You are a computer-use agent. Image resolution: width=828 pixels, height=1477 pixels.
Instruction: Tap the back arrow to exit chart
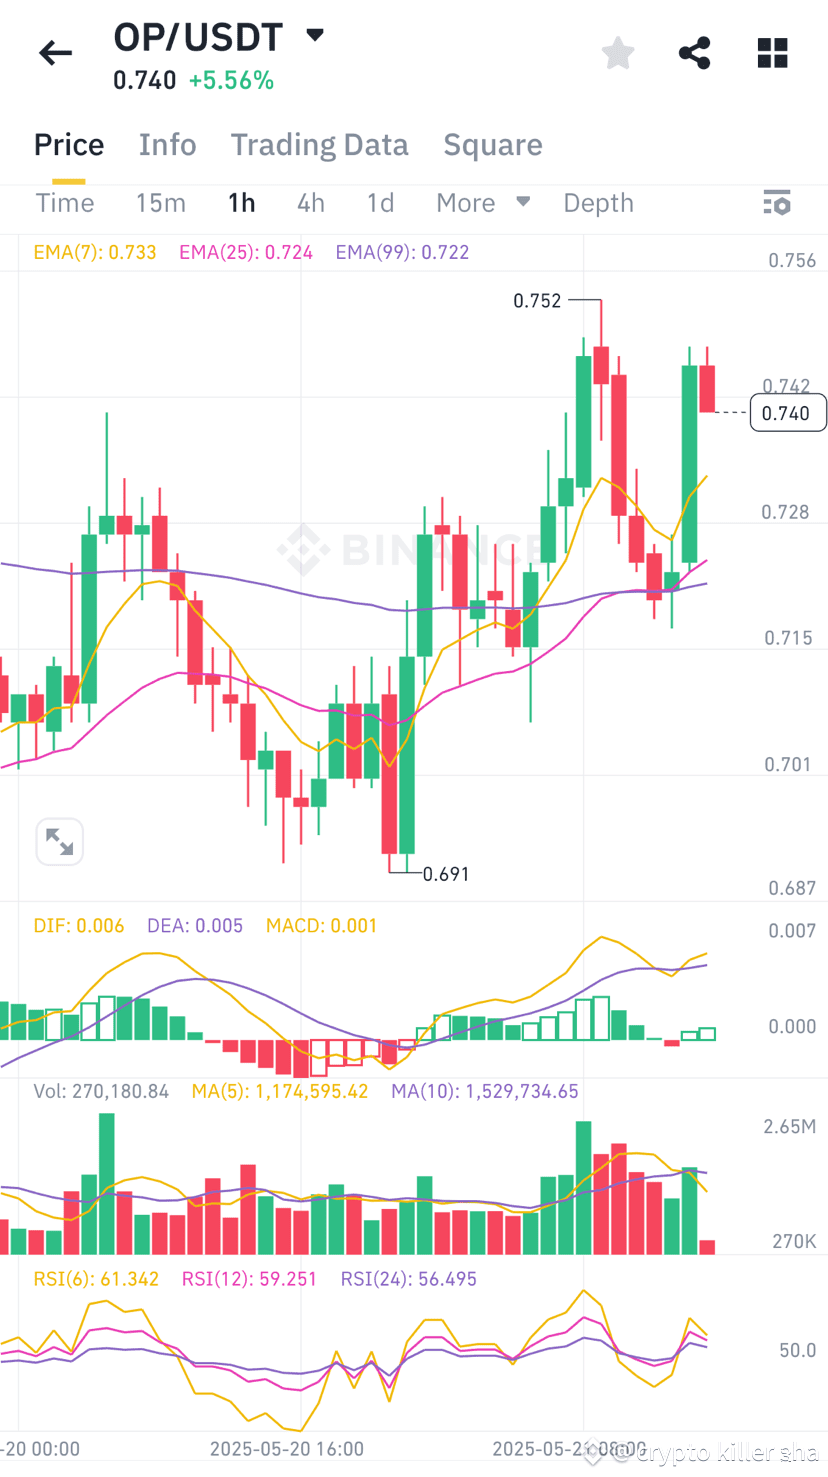55,53
